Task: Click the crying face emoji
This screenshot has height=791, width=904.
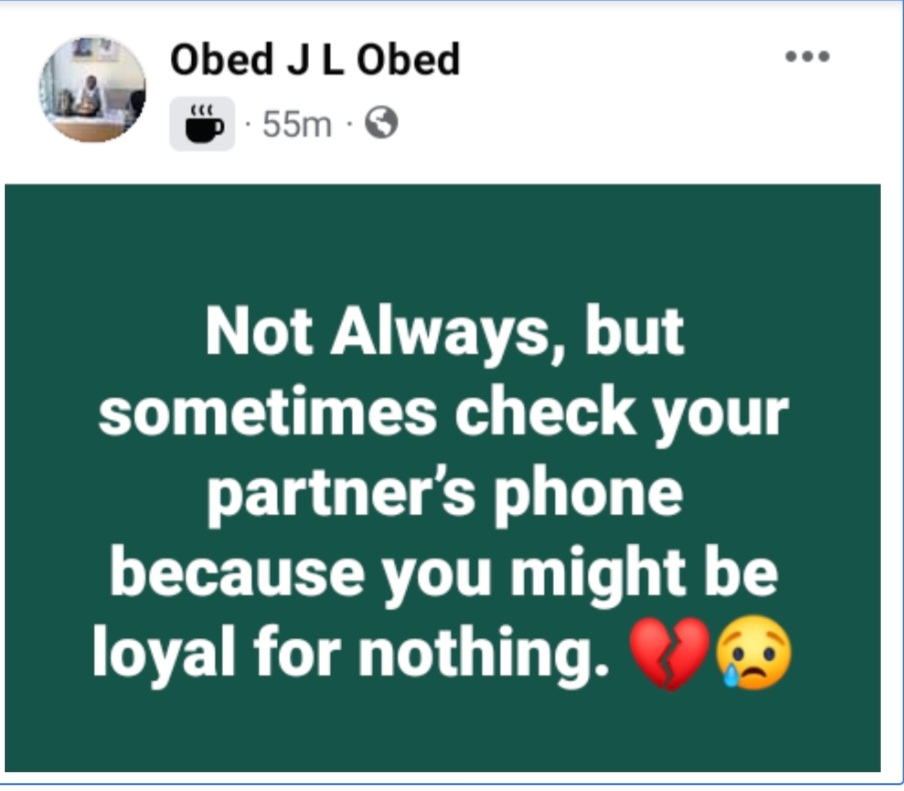Action: pyautogui.click(x=754, y=652)
